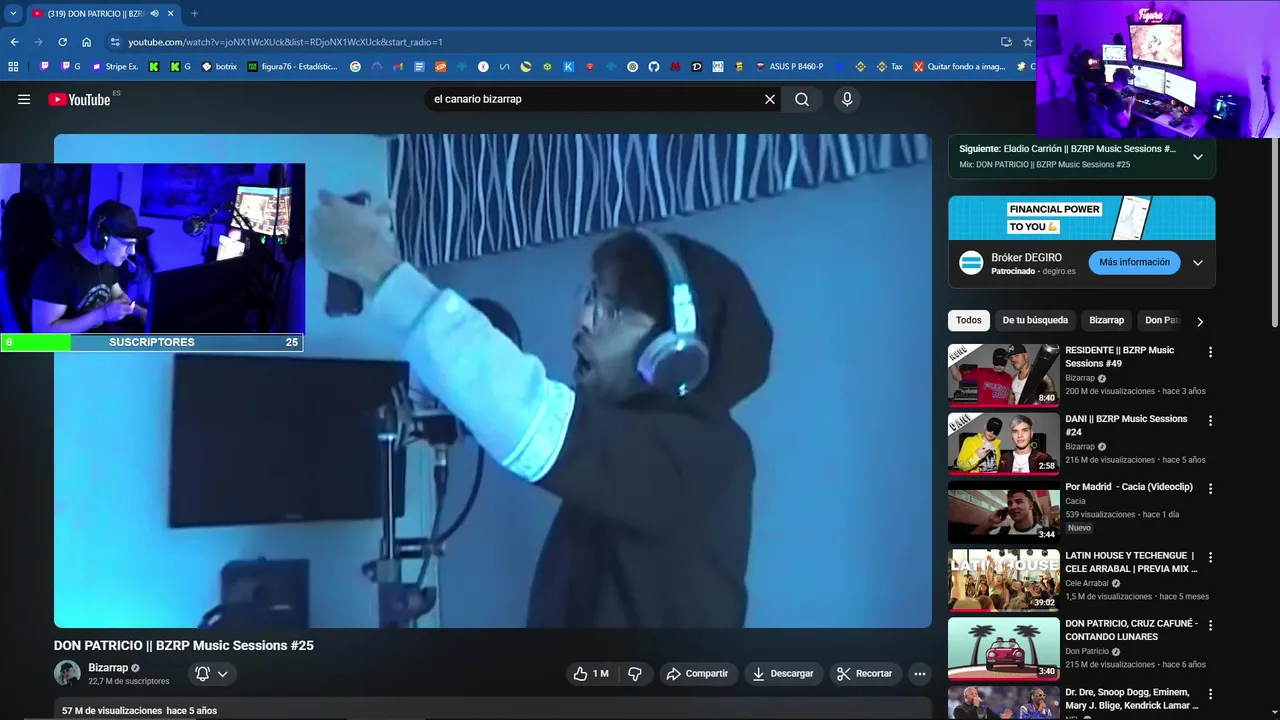This screenshot has height=720, width=1280.
Task: Select the Bizarrap filter chip
Action: [1106, 320]
